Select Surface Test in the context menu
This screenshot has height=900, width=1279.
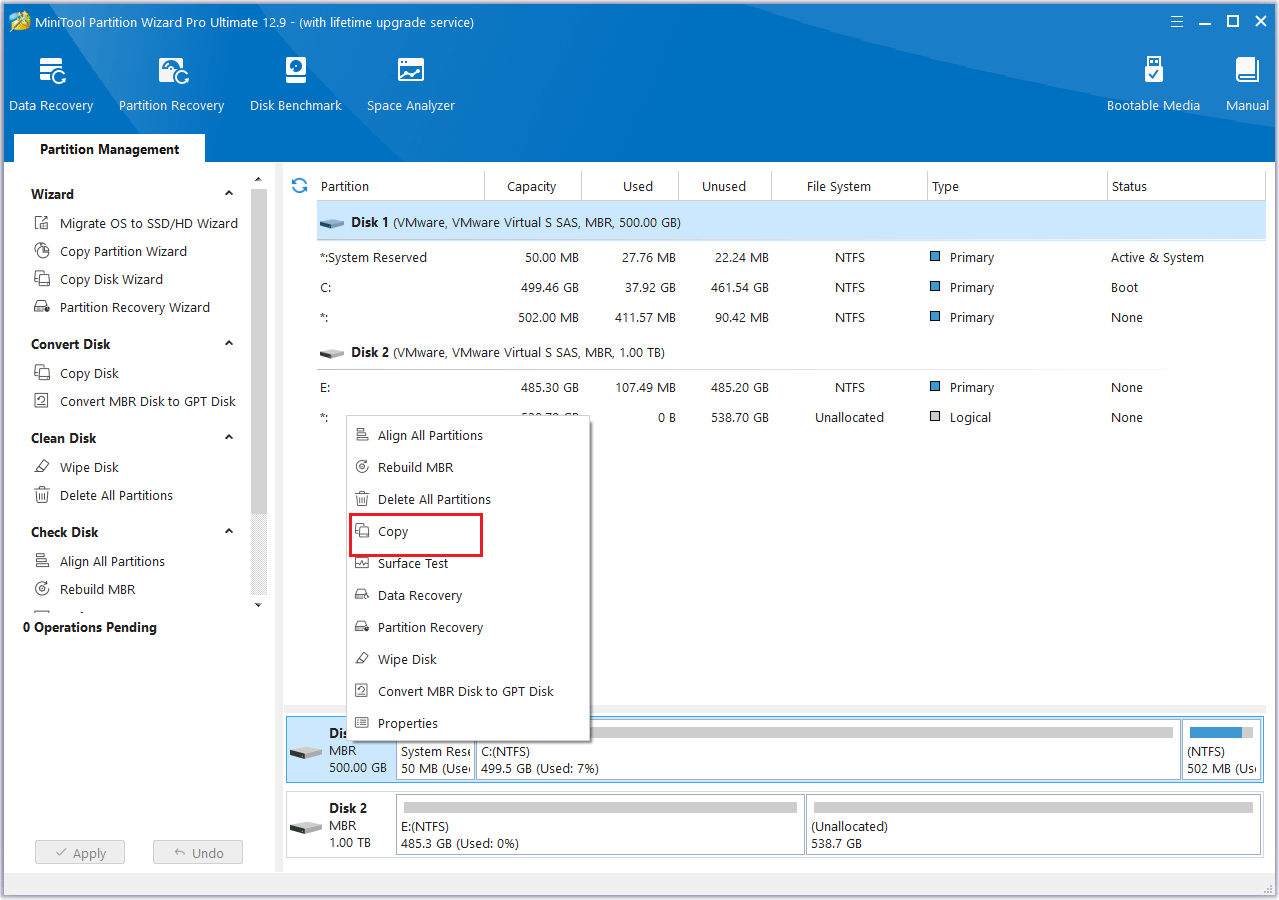coord(413,564)
